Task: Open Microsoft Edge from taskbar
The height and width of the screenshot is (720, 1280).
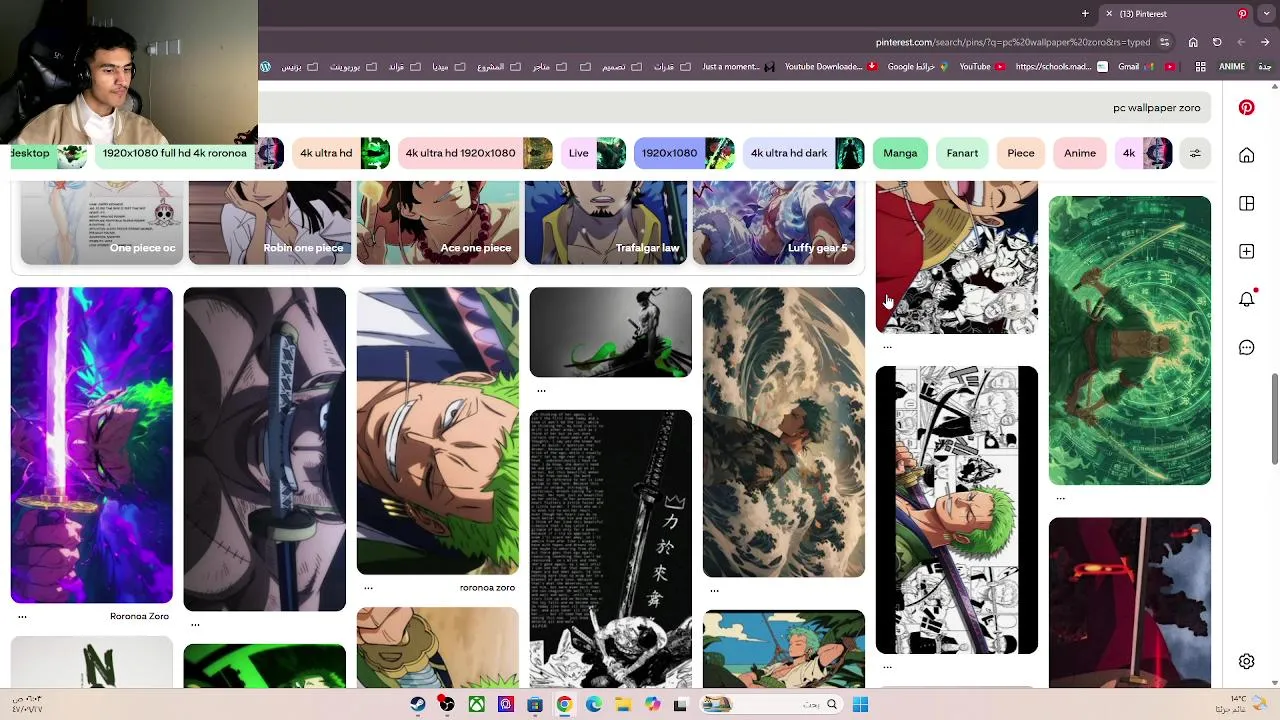Action: (594, 704)
